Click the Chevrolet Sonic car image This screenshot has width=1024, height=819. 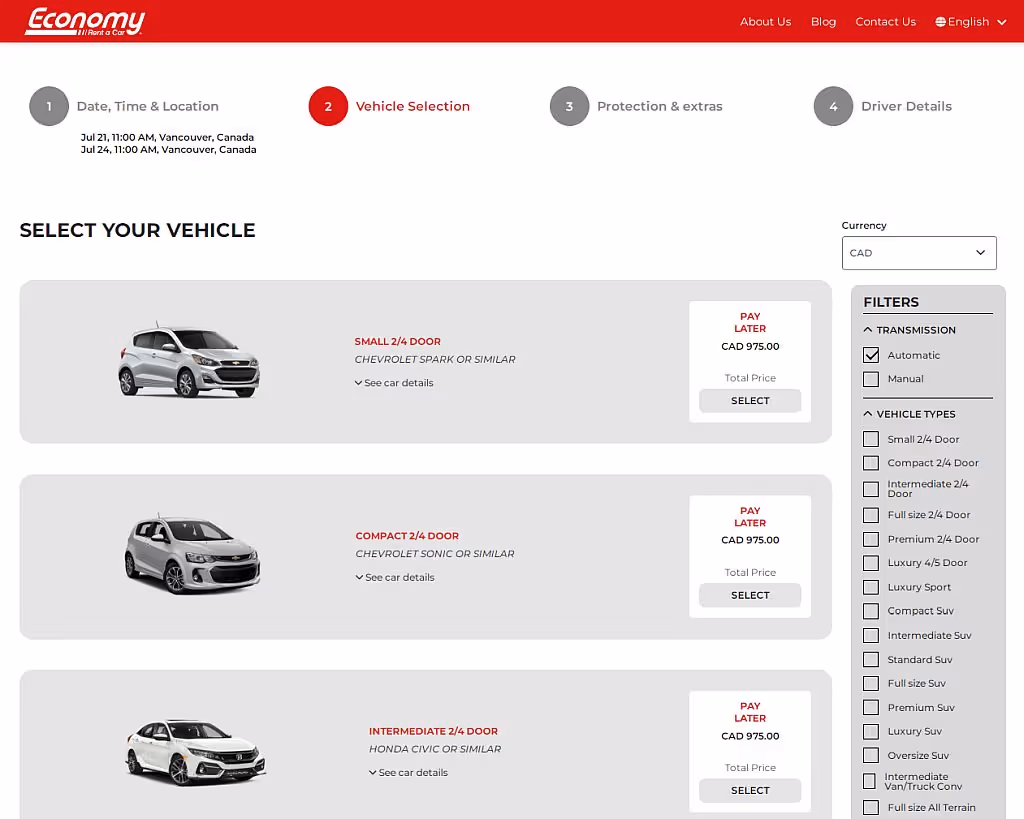[x=192, y=554]
